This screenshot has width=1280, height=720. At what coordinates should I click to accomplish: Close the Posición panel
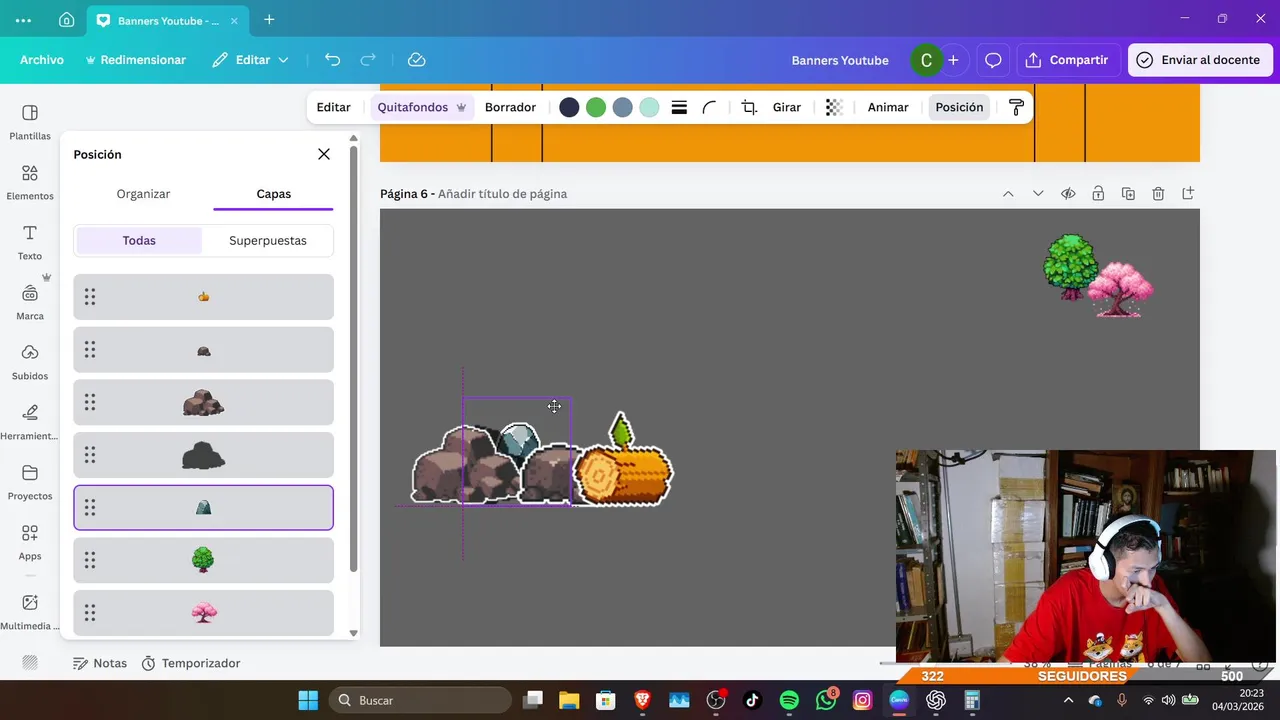(x=324, y=154)
